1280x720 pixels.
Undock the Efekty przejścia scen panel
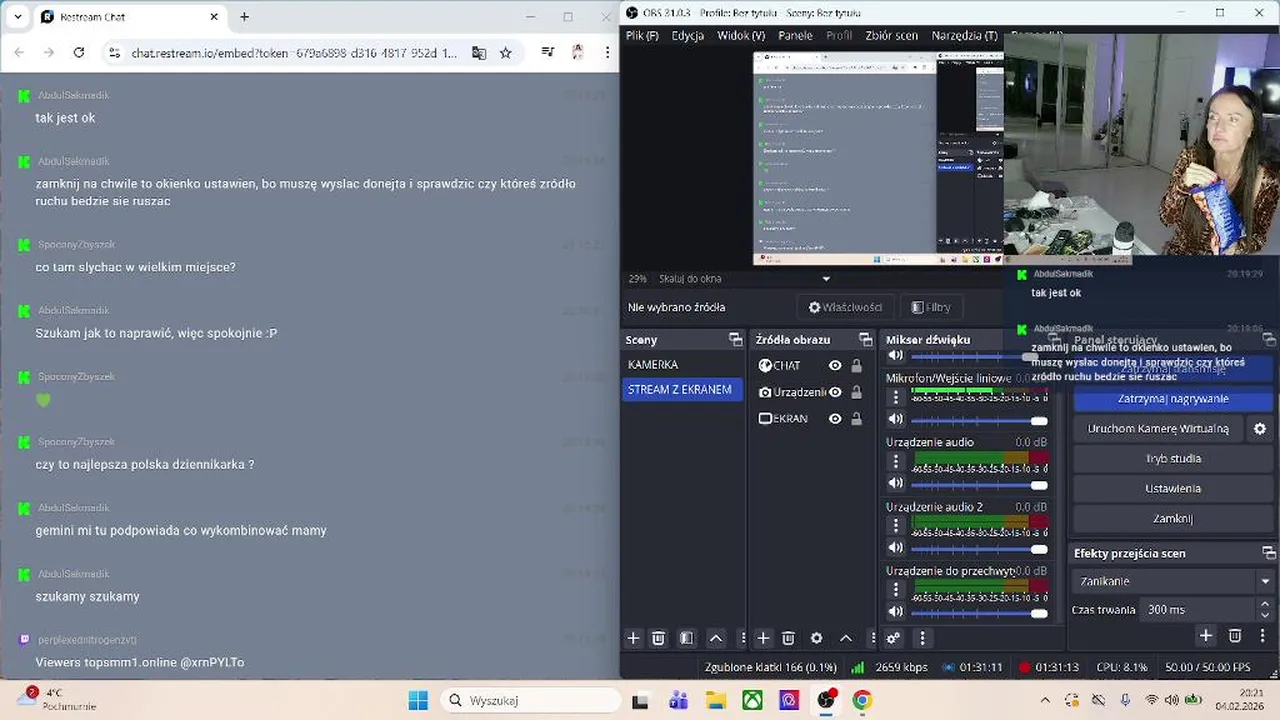pyautogui.click(x=1268, y=553)
